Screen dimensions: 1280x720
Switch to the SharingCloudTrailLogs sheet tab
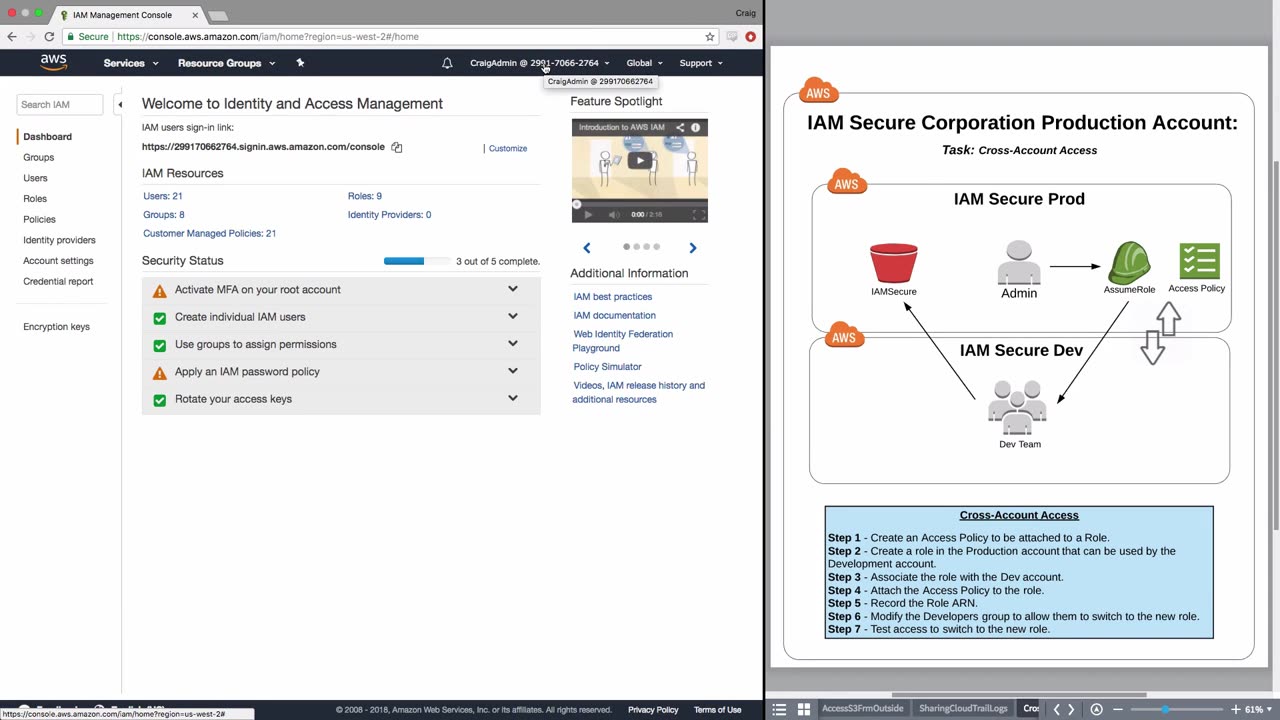coord(964,709)
